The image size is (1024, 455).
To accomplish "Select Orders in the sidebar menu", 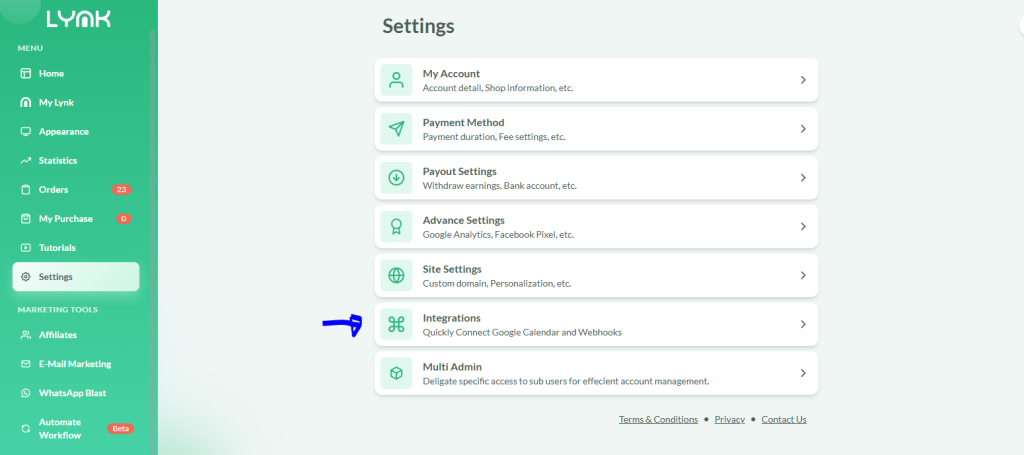I will 53,189.
